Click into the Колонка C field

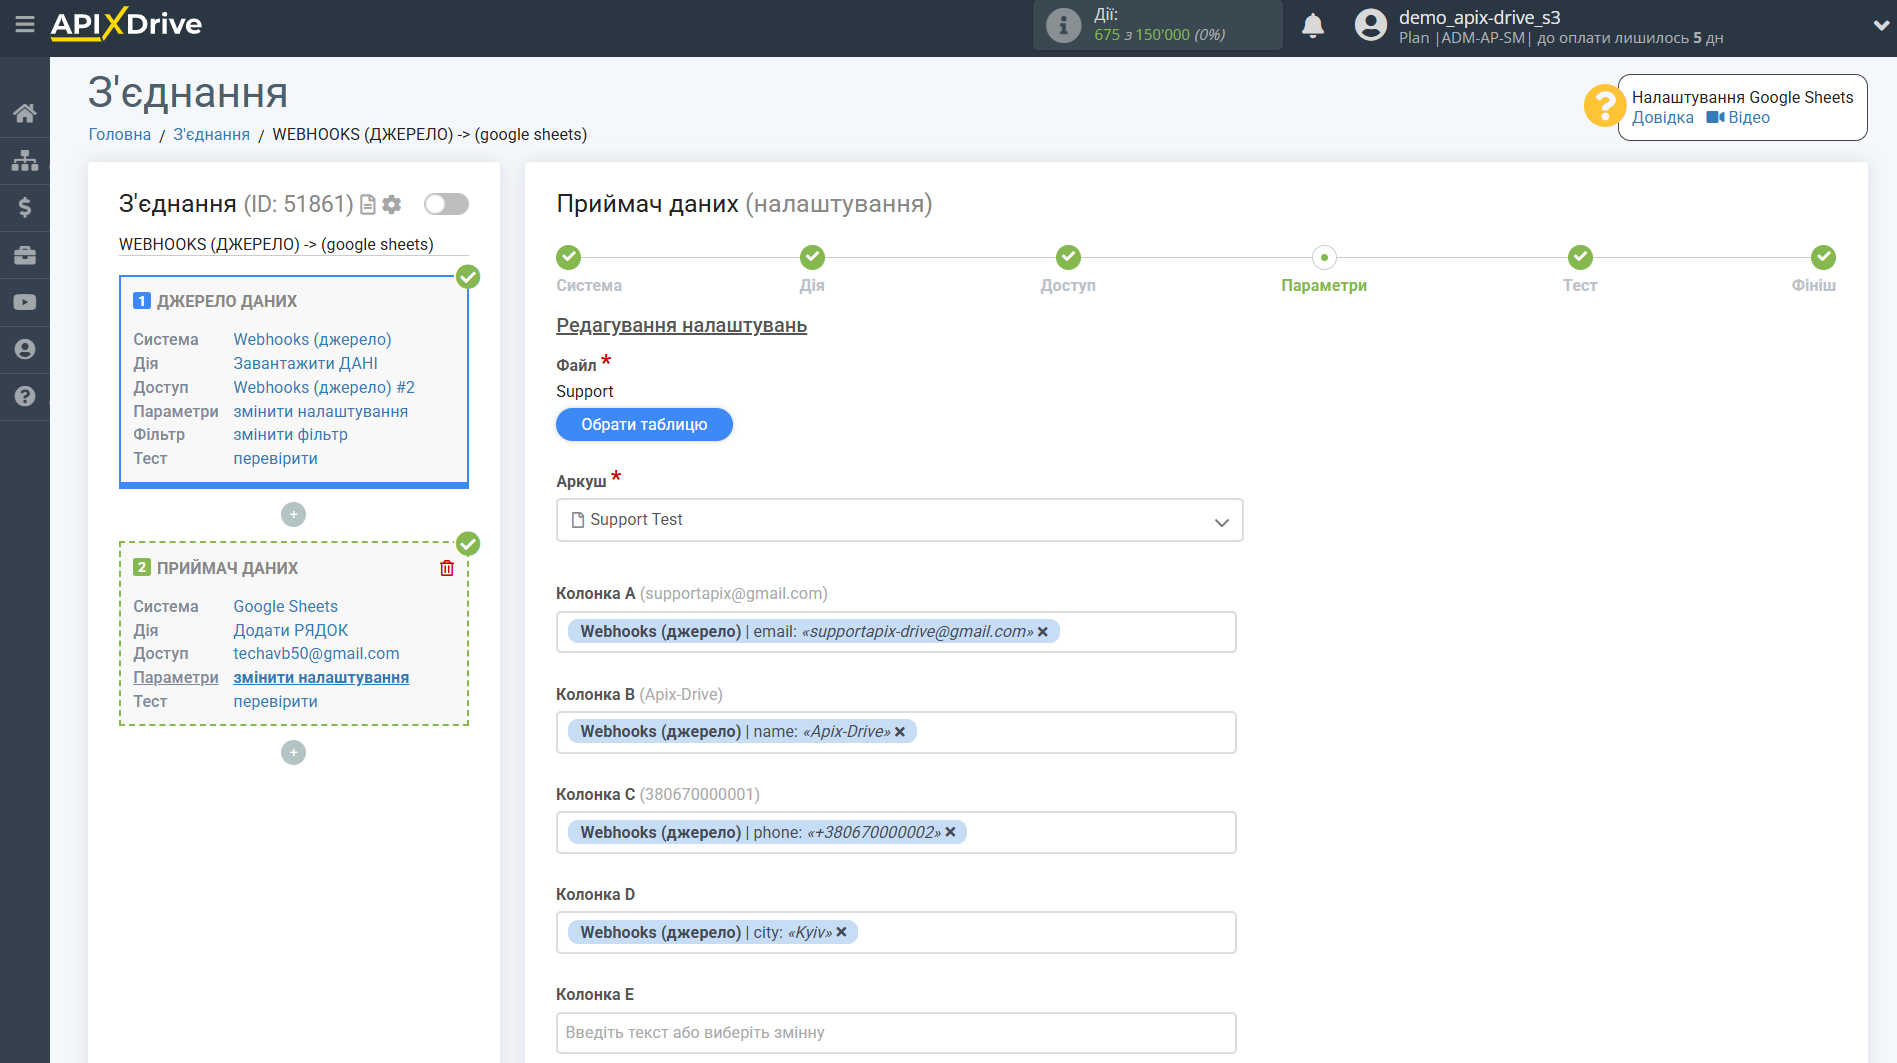[x=896, y=832]
